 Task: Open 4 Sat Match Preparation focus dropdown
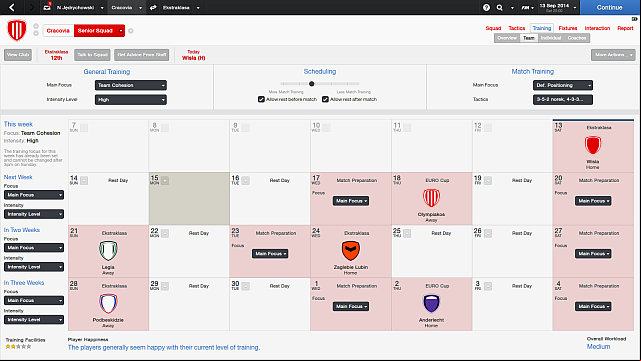pos(593,306)
